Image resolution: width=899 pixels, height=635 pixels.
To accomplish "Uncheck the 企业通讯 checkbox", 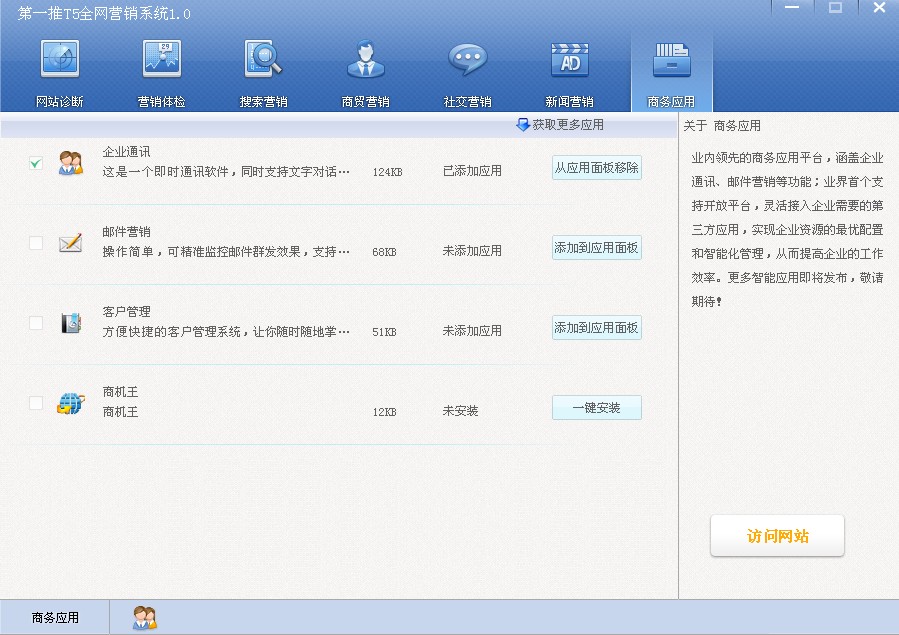I will pos(36,163).
